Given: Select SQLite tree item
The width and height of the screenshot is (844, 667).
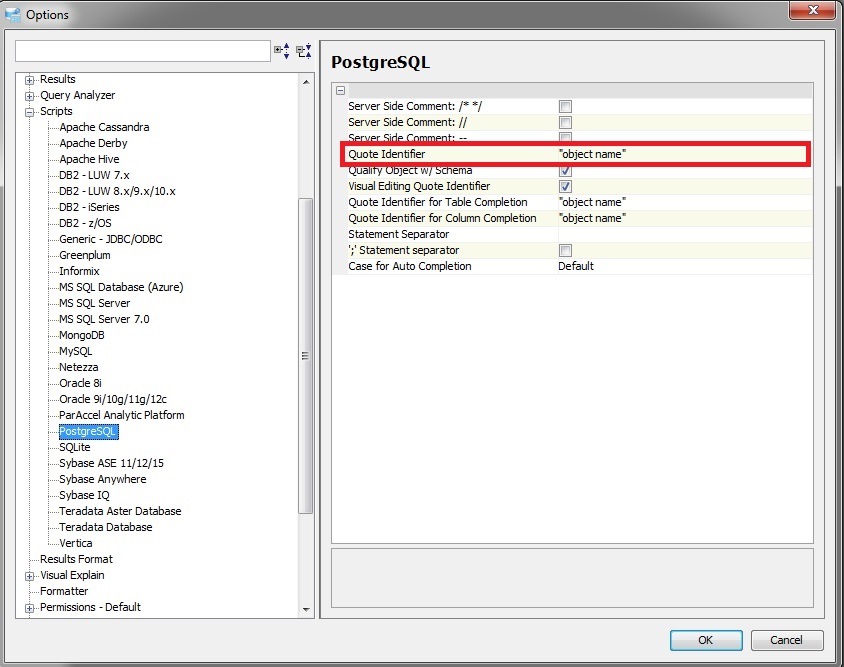Looking at the screenshot, I should pos(75,447).
